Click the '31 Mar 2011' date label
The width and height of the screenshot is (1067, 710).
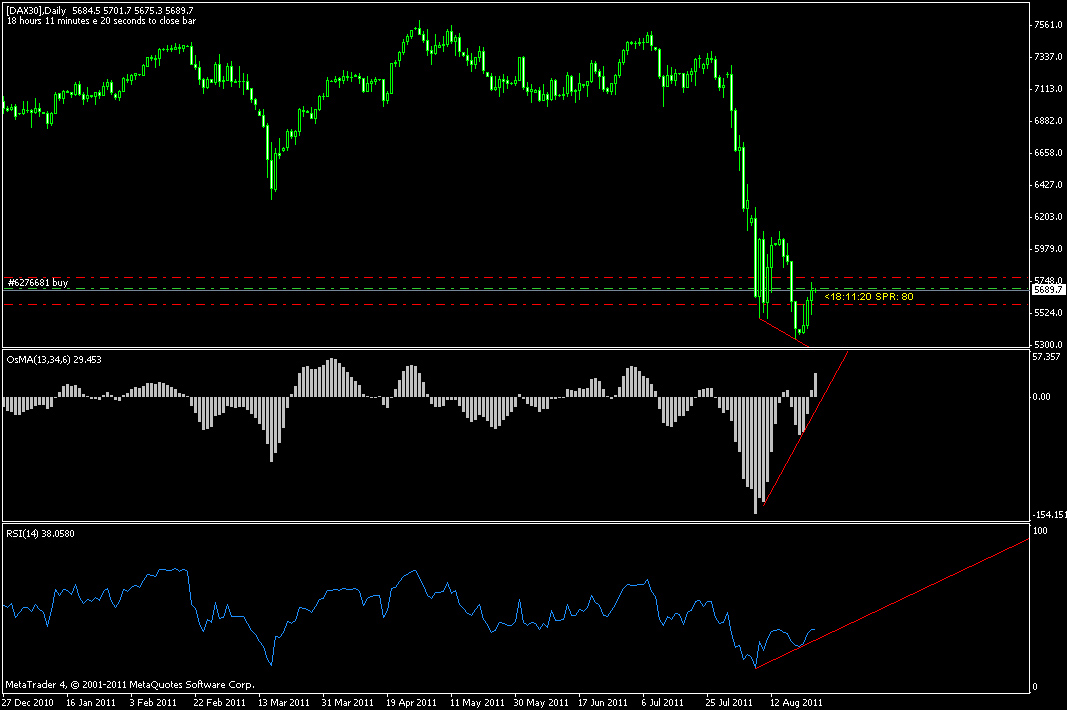pos(348,703)
